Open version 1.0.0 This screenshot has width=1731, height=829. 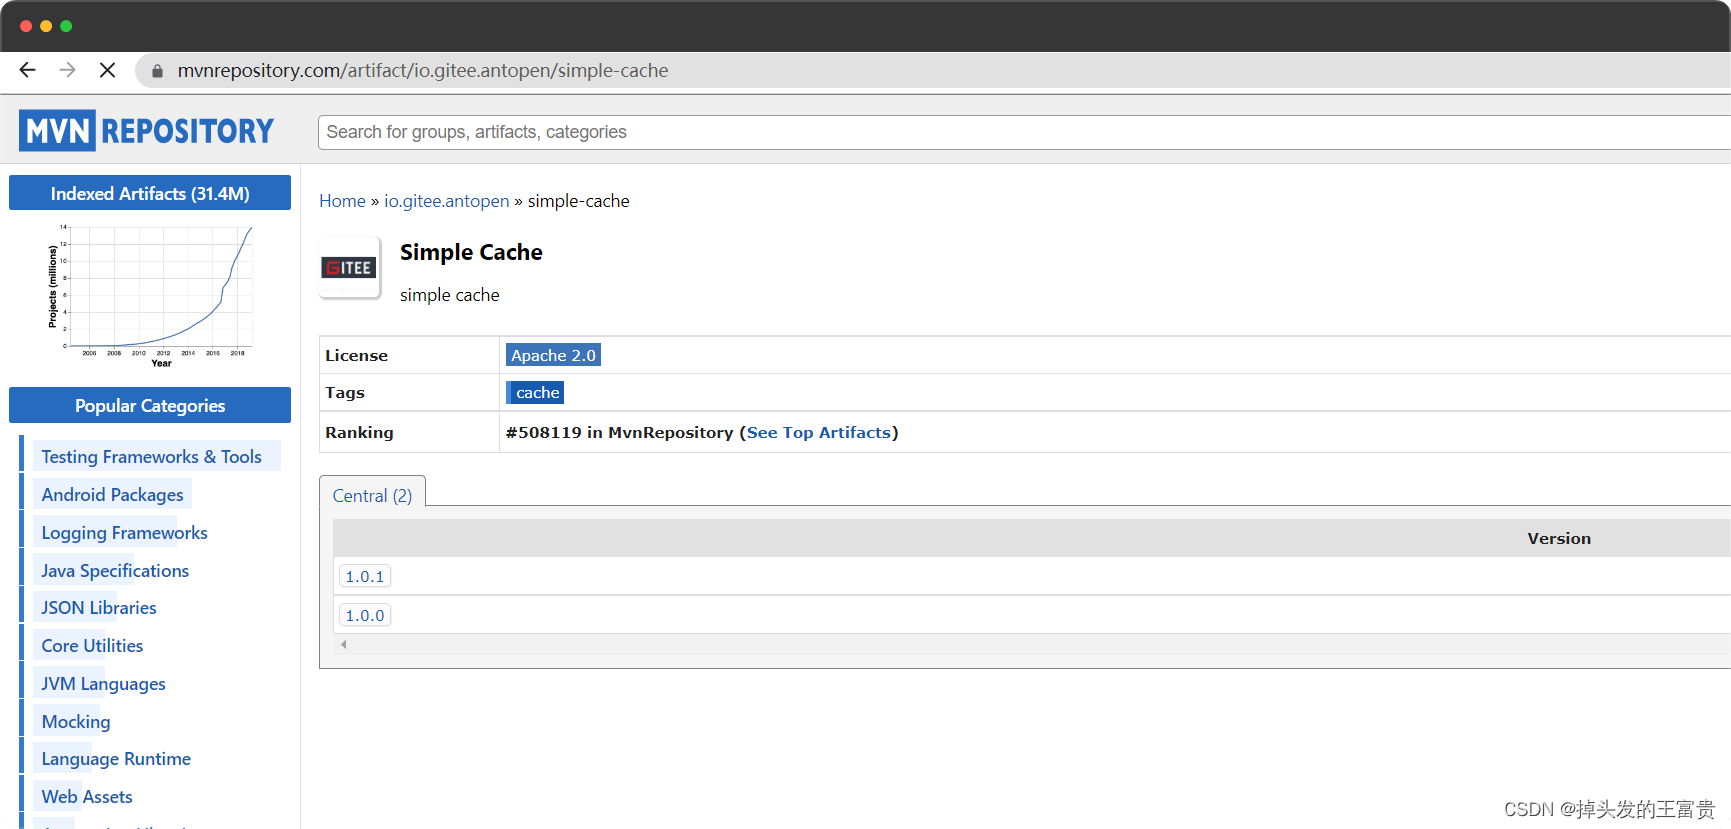tap(365, 615)
